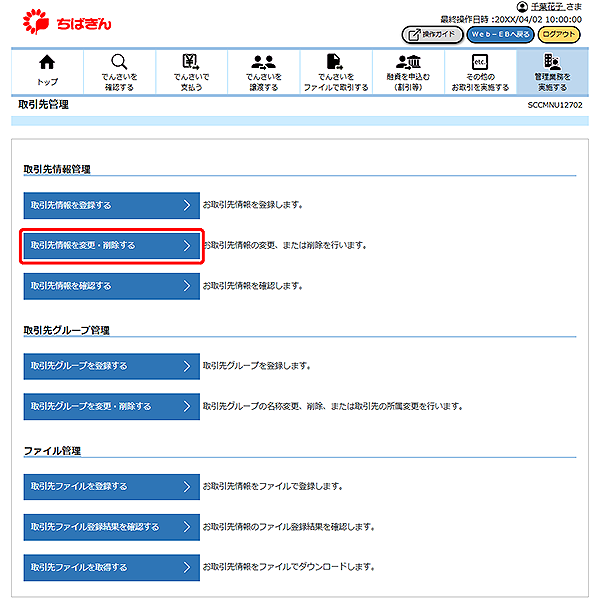Click the text 取引先グループを登録します。

(x=257, y=366)
